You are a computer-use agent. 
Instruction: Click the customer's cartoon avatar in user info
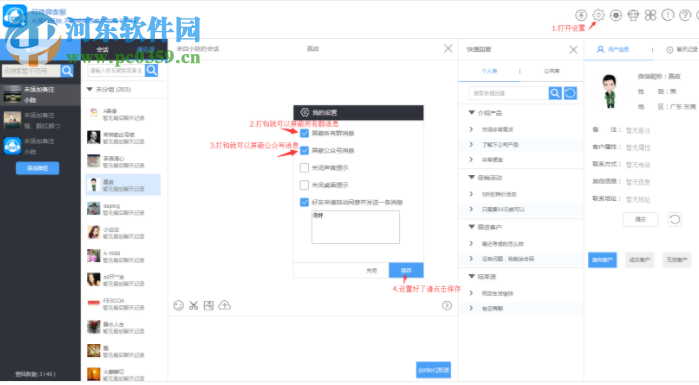(609, 92)
